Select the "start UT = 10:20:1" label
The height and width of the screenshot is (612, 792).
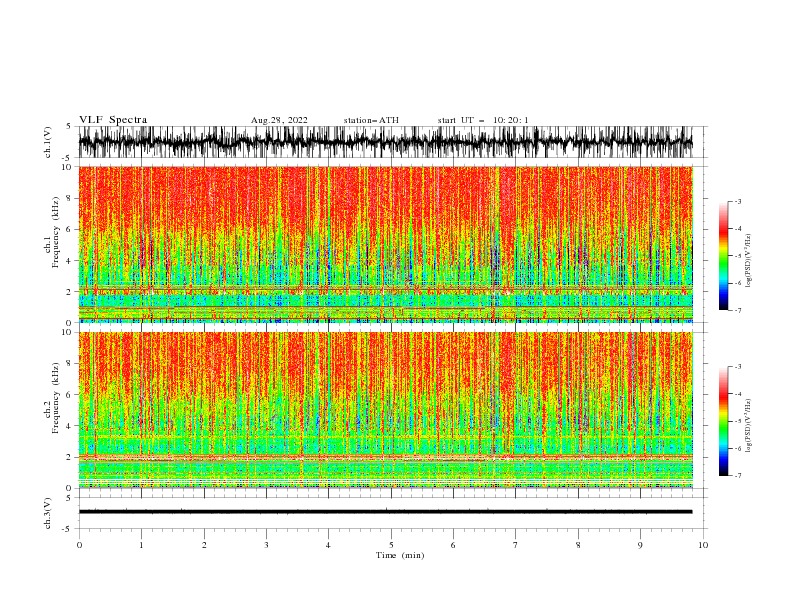tap(483, 120)
